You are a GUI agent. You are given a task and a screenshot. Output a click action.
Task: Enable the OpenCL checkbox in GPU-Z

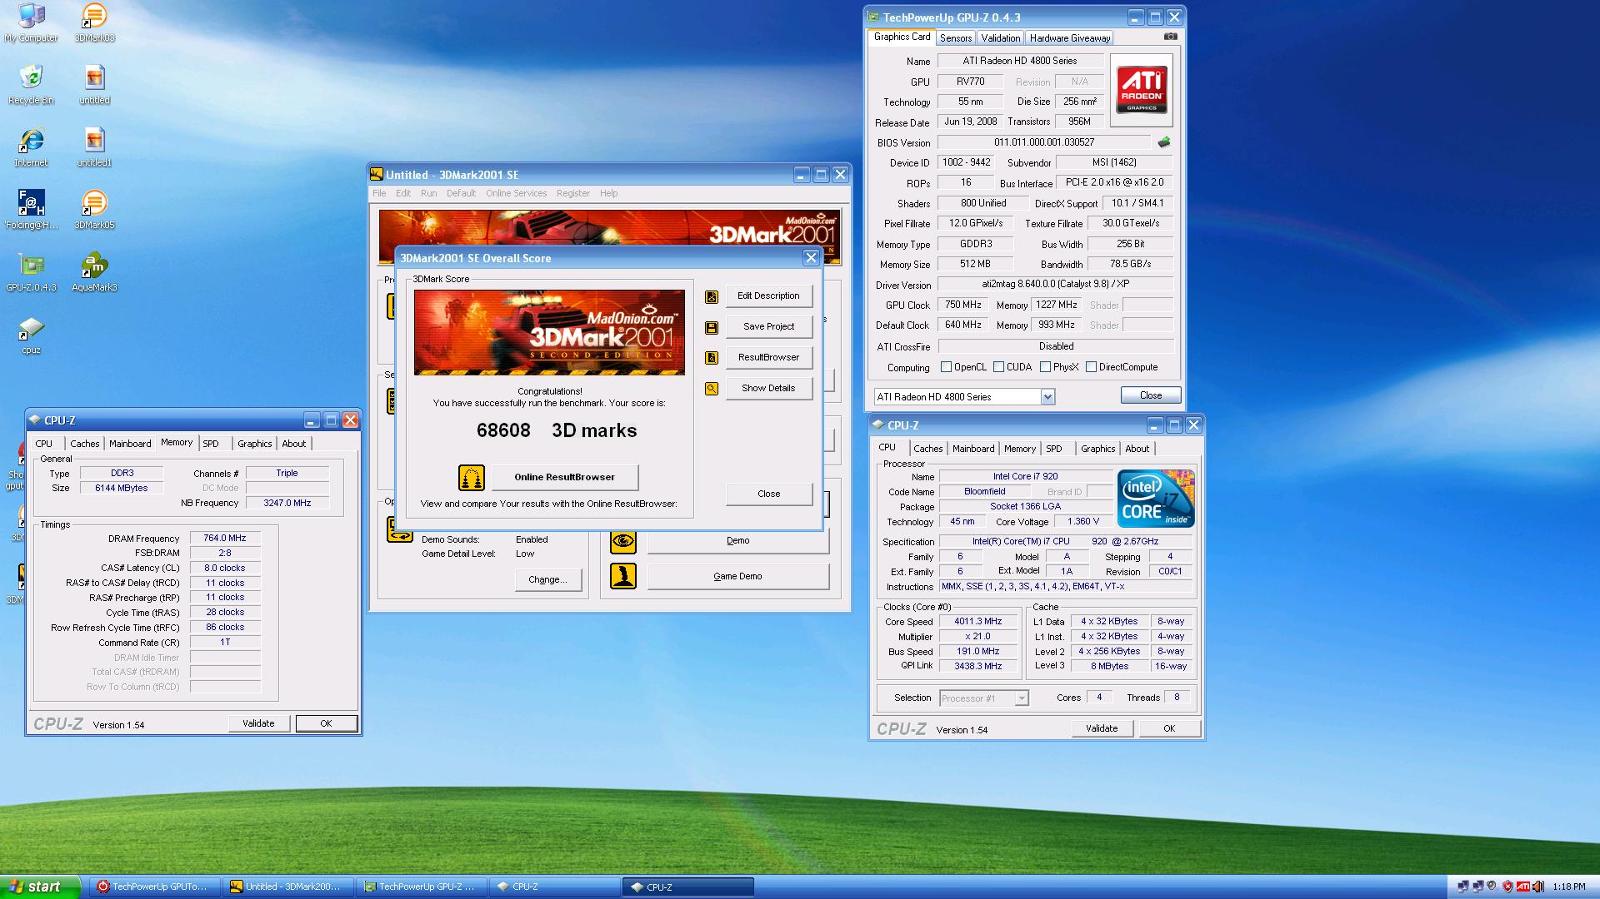[946, 367]
